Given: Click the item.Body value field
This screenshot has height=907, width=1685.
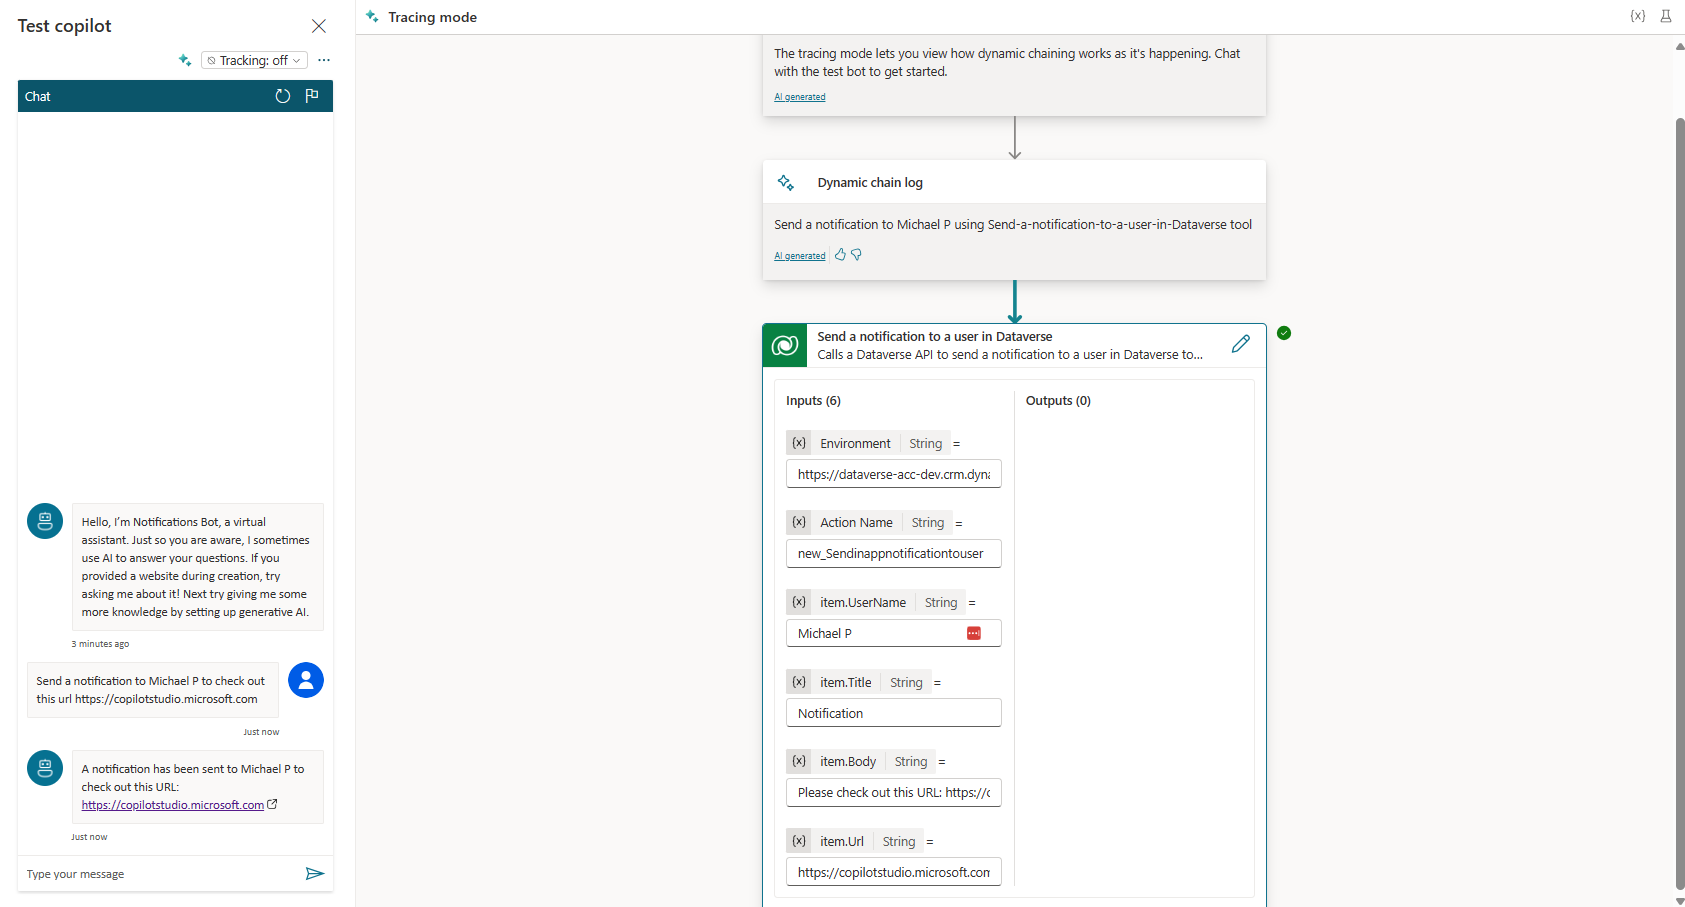Looking at the screenshot, I should (893, 793).
